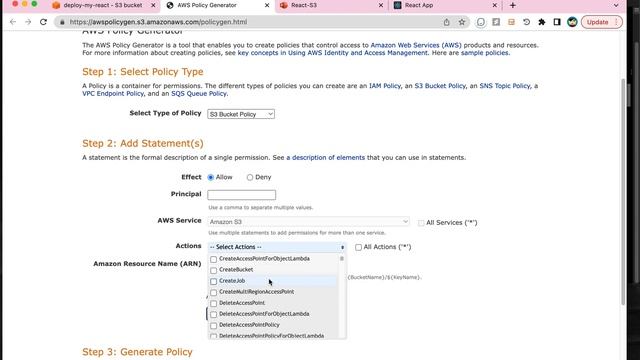Click the lock icon in address bar
This screenshot has height=360, width=640.
(62, 22)
